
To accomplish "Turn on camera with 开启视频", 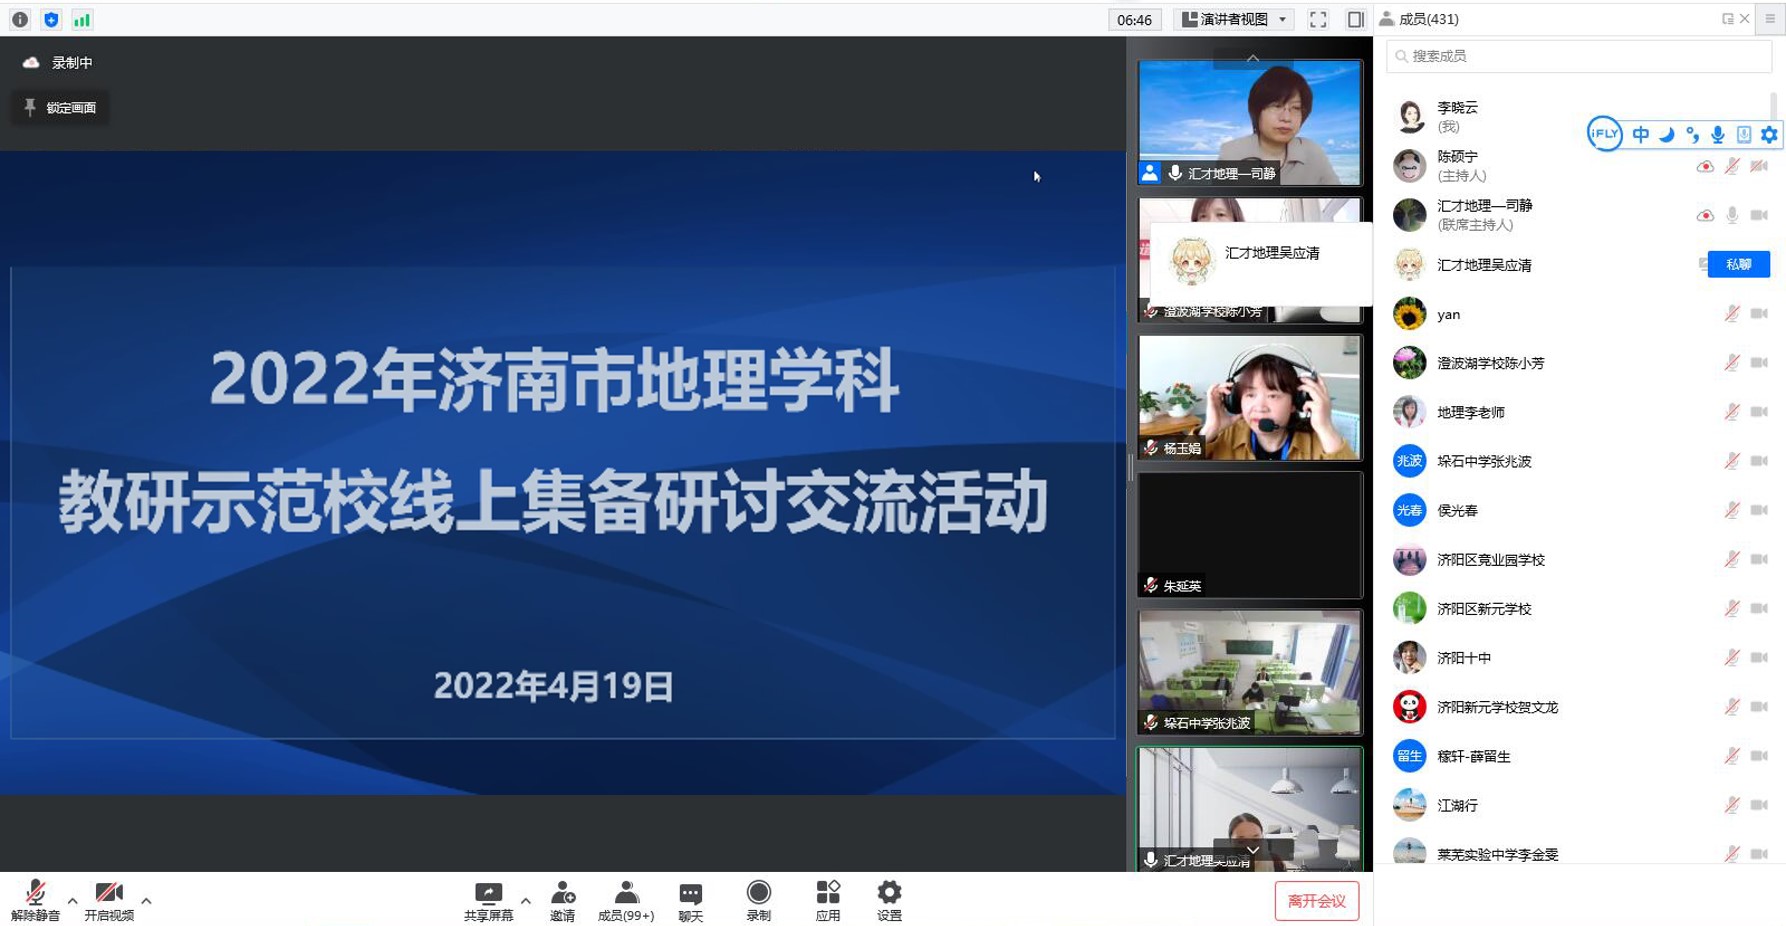I will coord(109,900).
